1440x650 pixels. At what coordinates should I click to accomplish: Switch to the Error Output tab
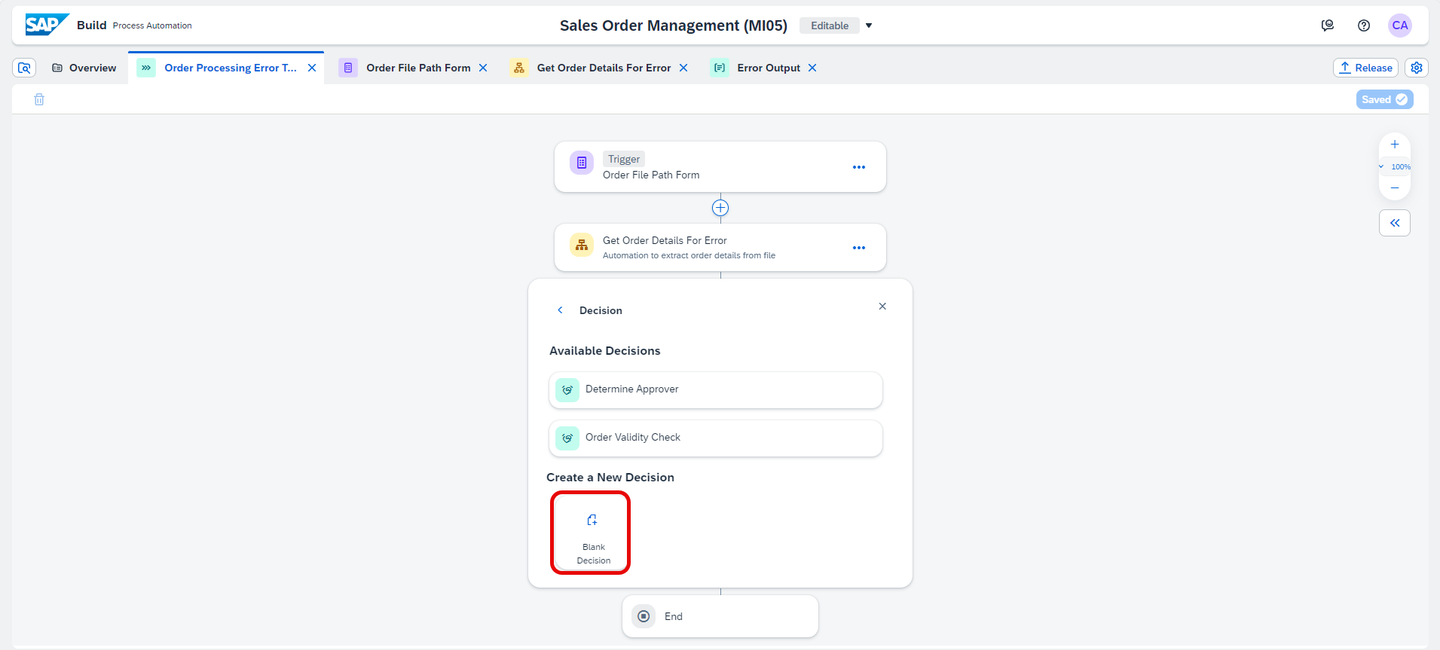pos(768,68)
